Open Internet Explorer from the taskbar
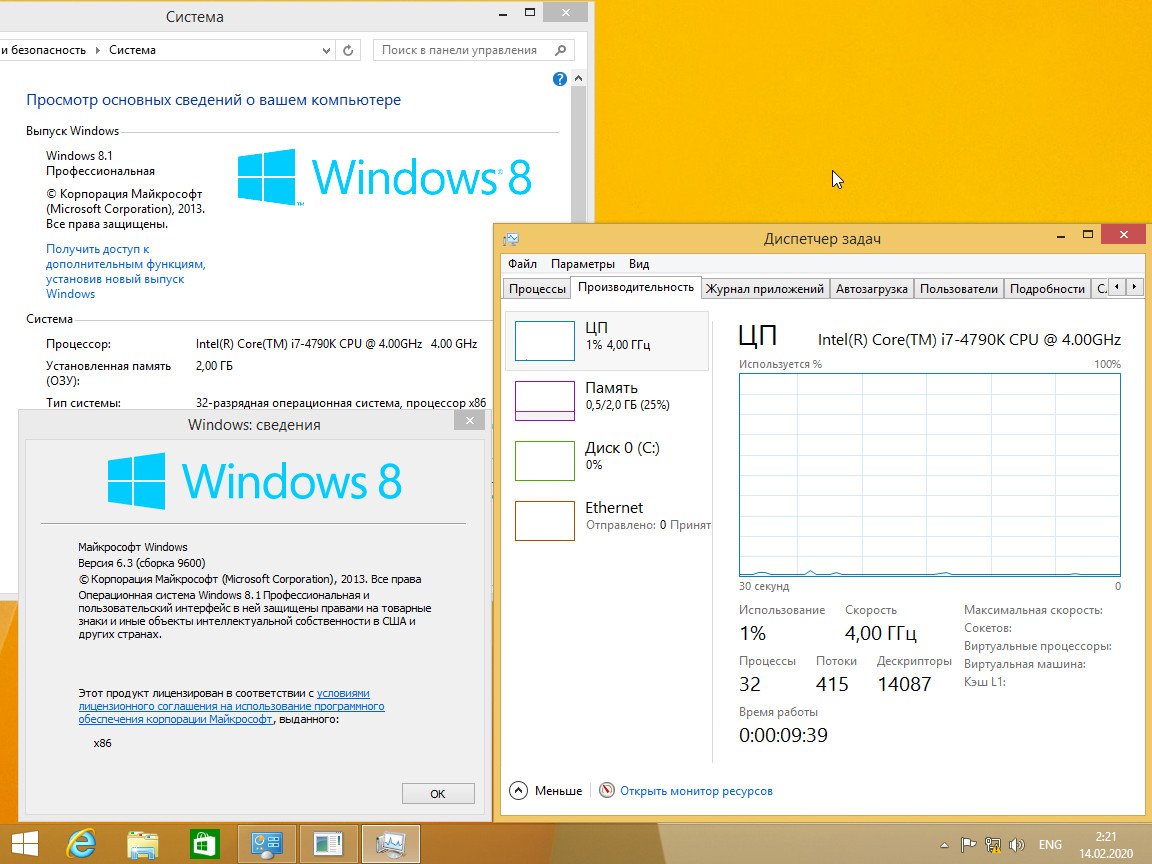 coord(82,844)
